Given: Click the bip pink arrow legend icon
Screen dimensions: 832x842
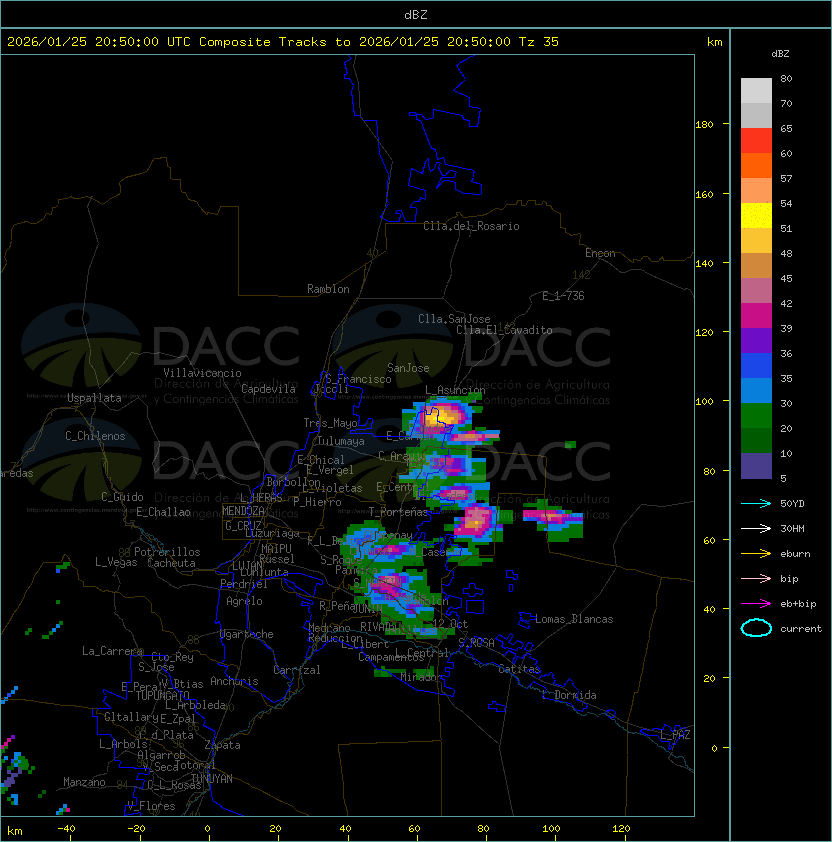Looking at the screenshot, I should pos(756,578).
